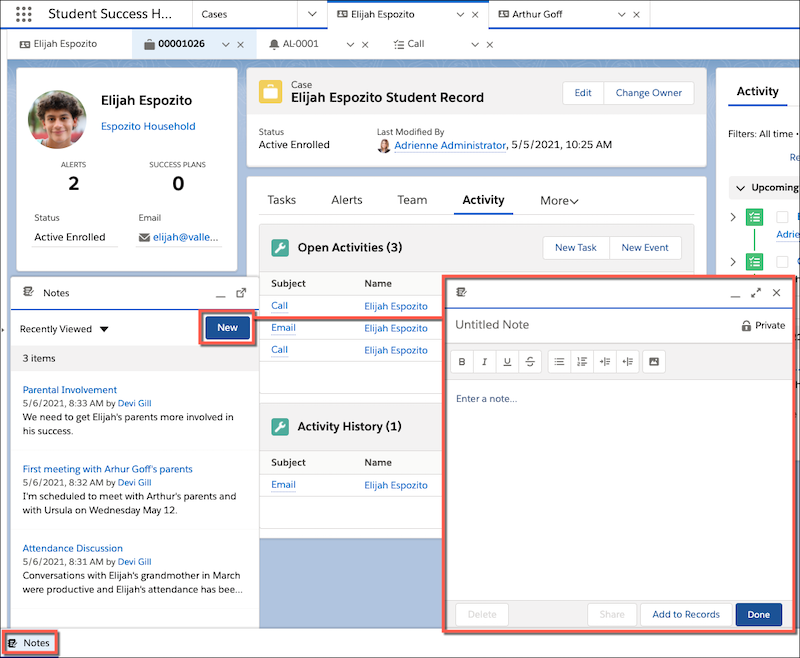This screenshot has width=800, height=658.
Task: Minimize the Notes utility panel
Action: [x=220, y=293]
